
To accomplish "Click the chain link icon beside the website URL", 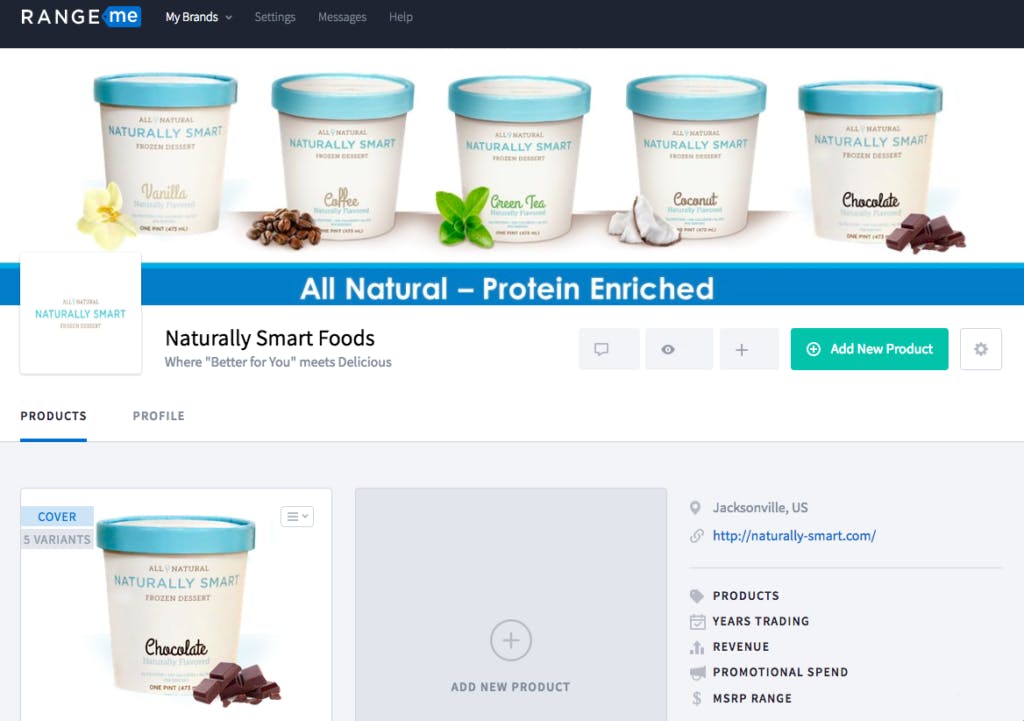I will pyautogui.click(x=697, y=536).
